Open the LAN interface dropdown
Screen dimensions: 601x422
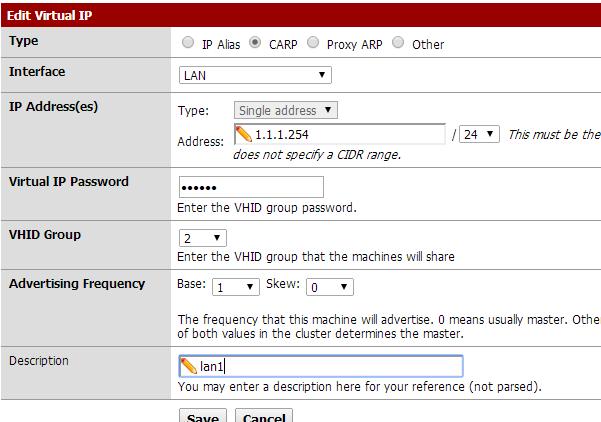point(255,75)
